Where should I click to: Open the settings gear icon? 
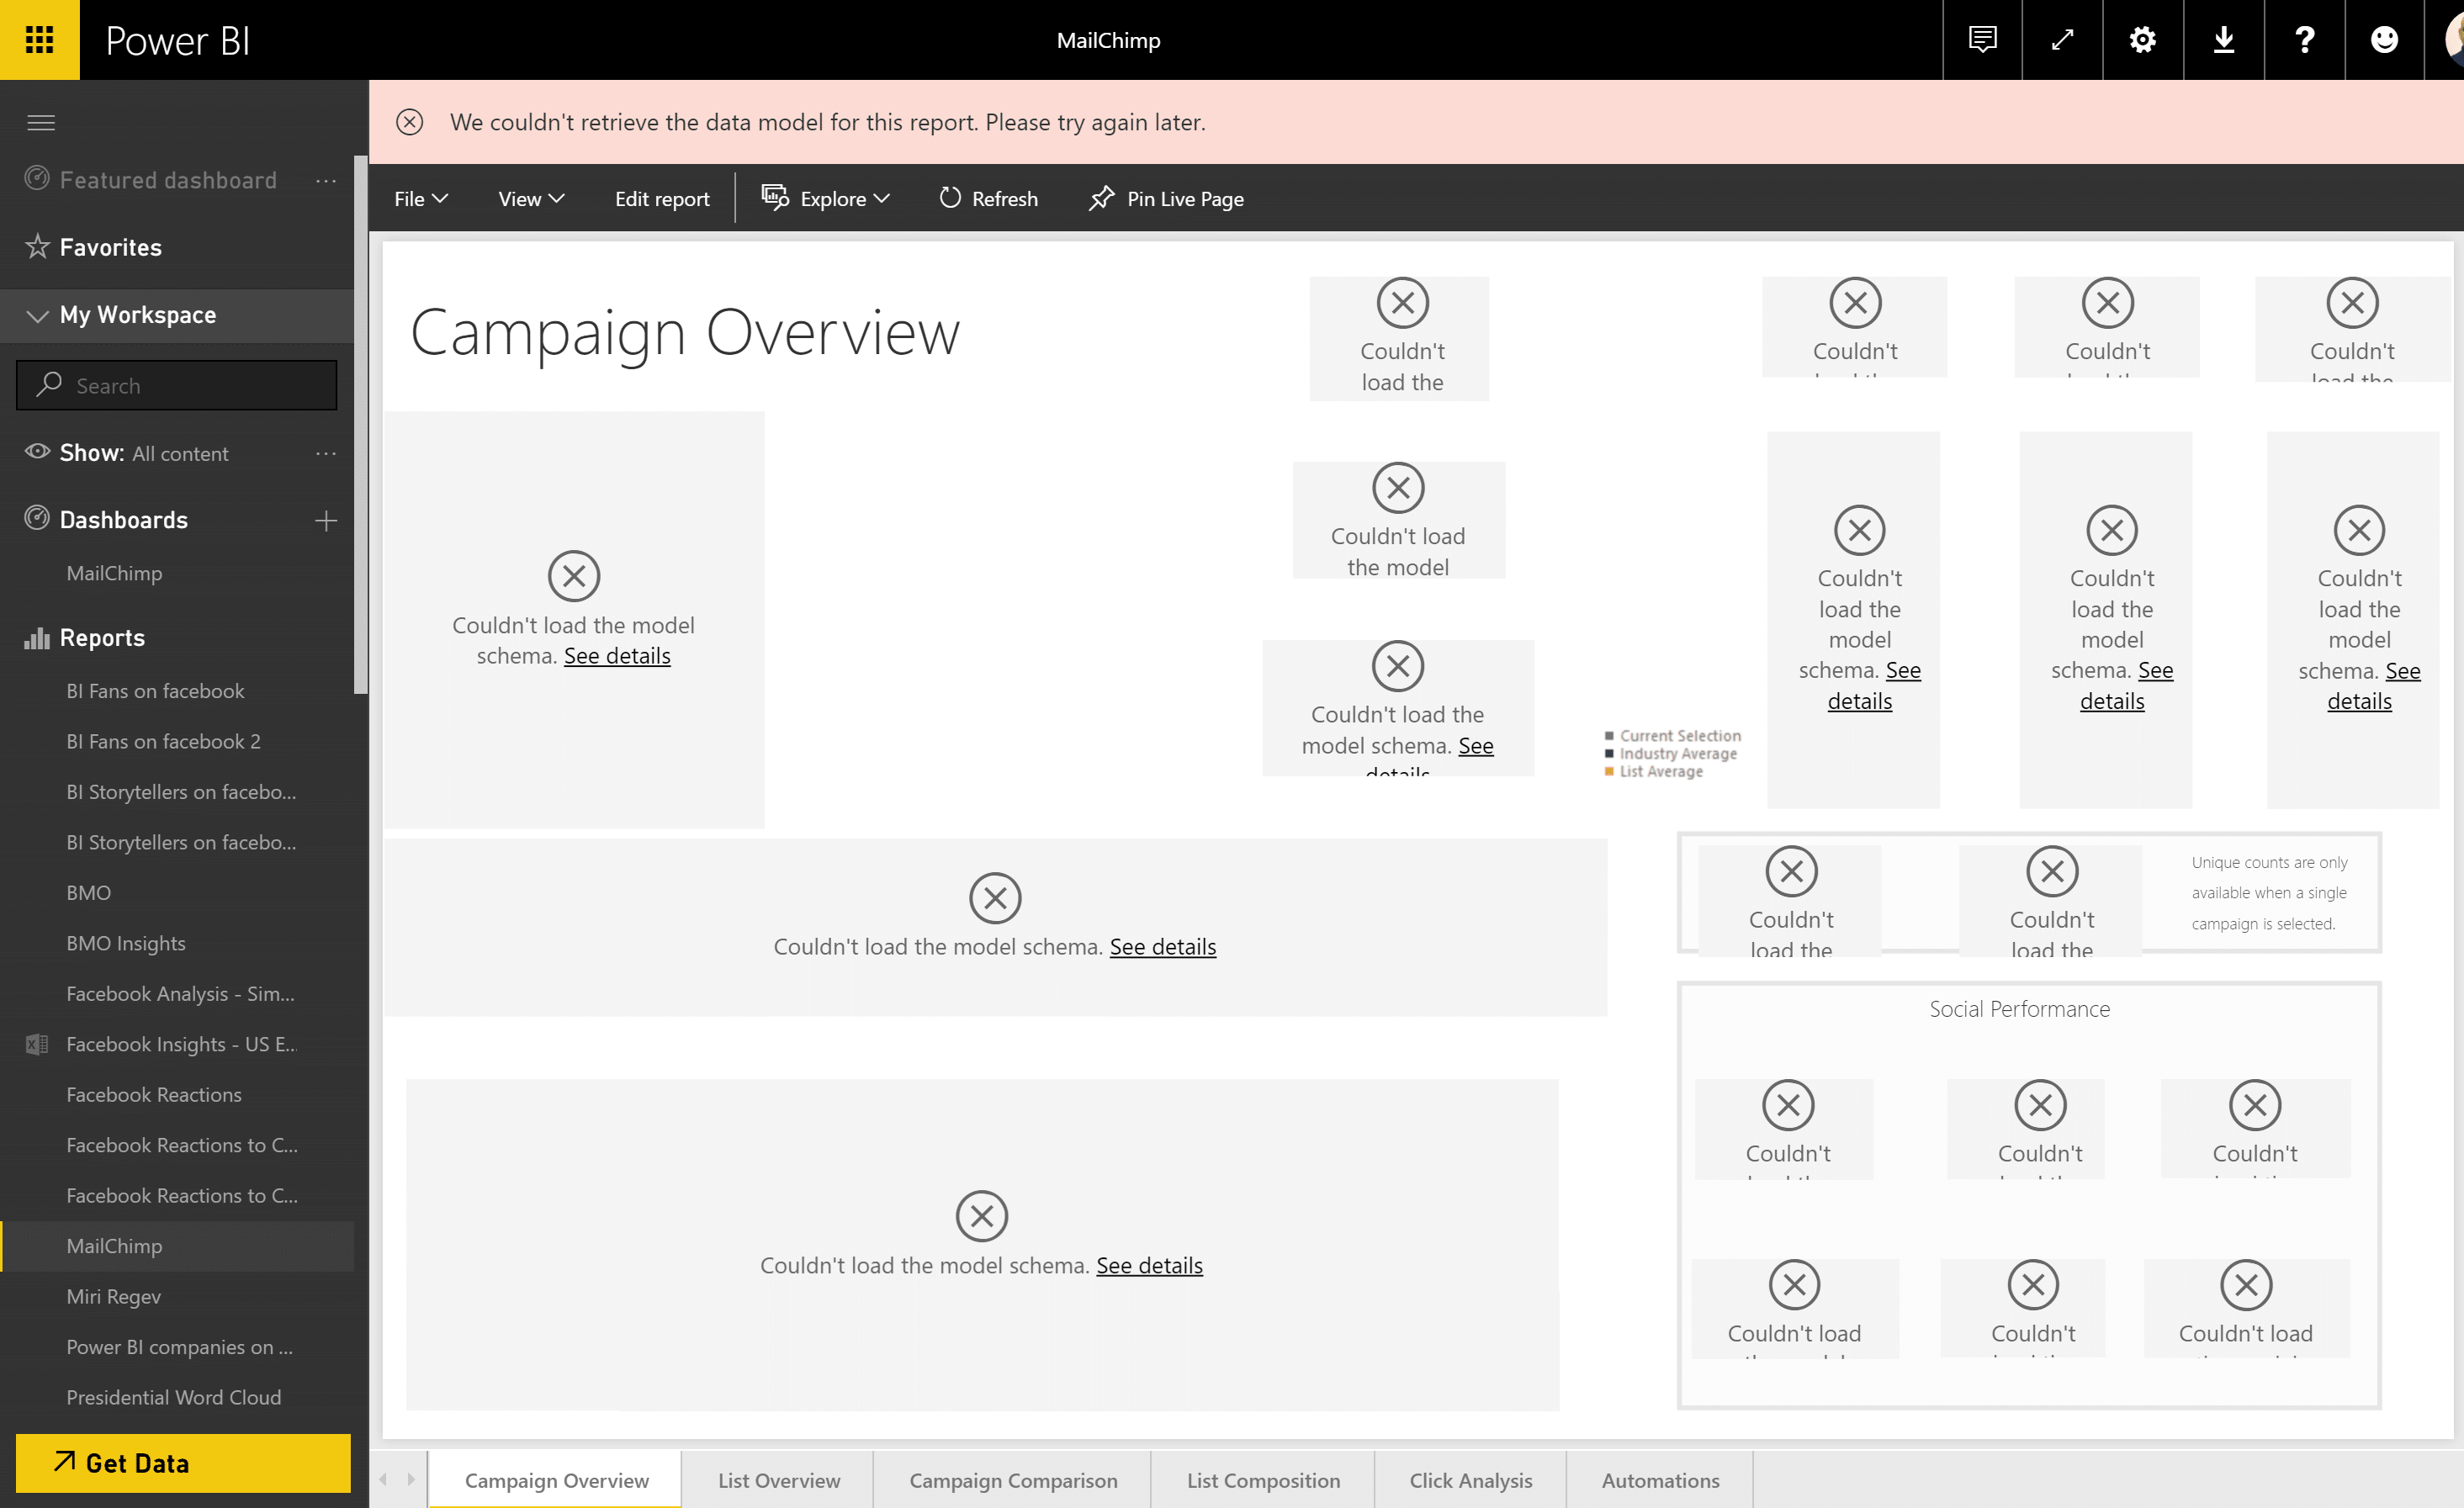(x=2142, y=40)
